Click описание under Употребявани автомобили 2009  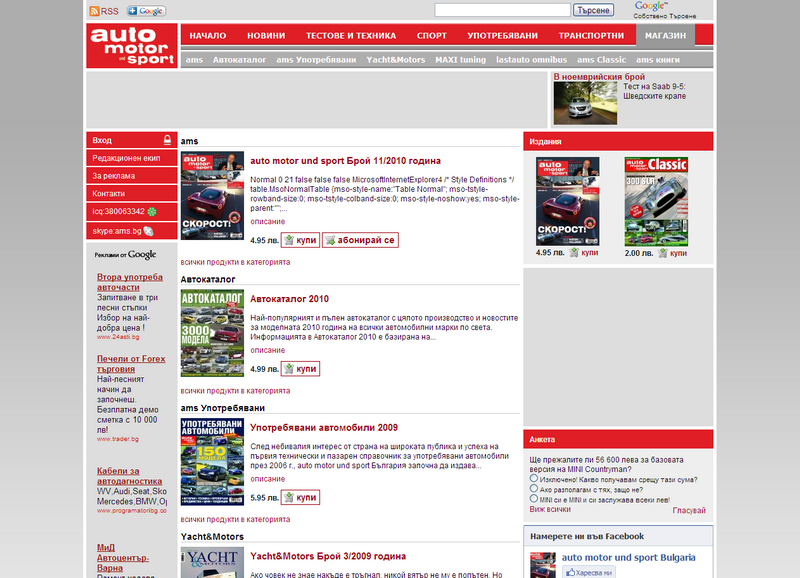click(267, 479)
